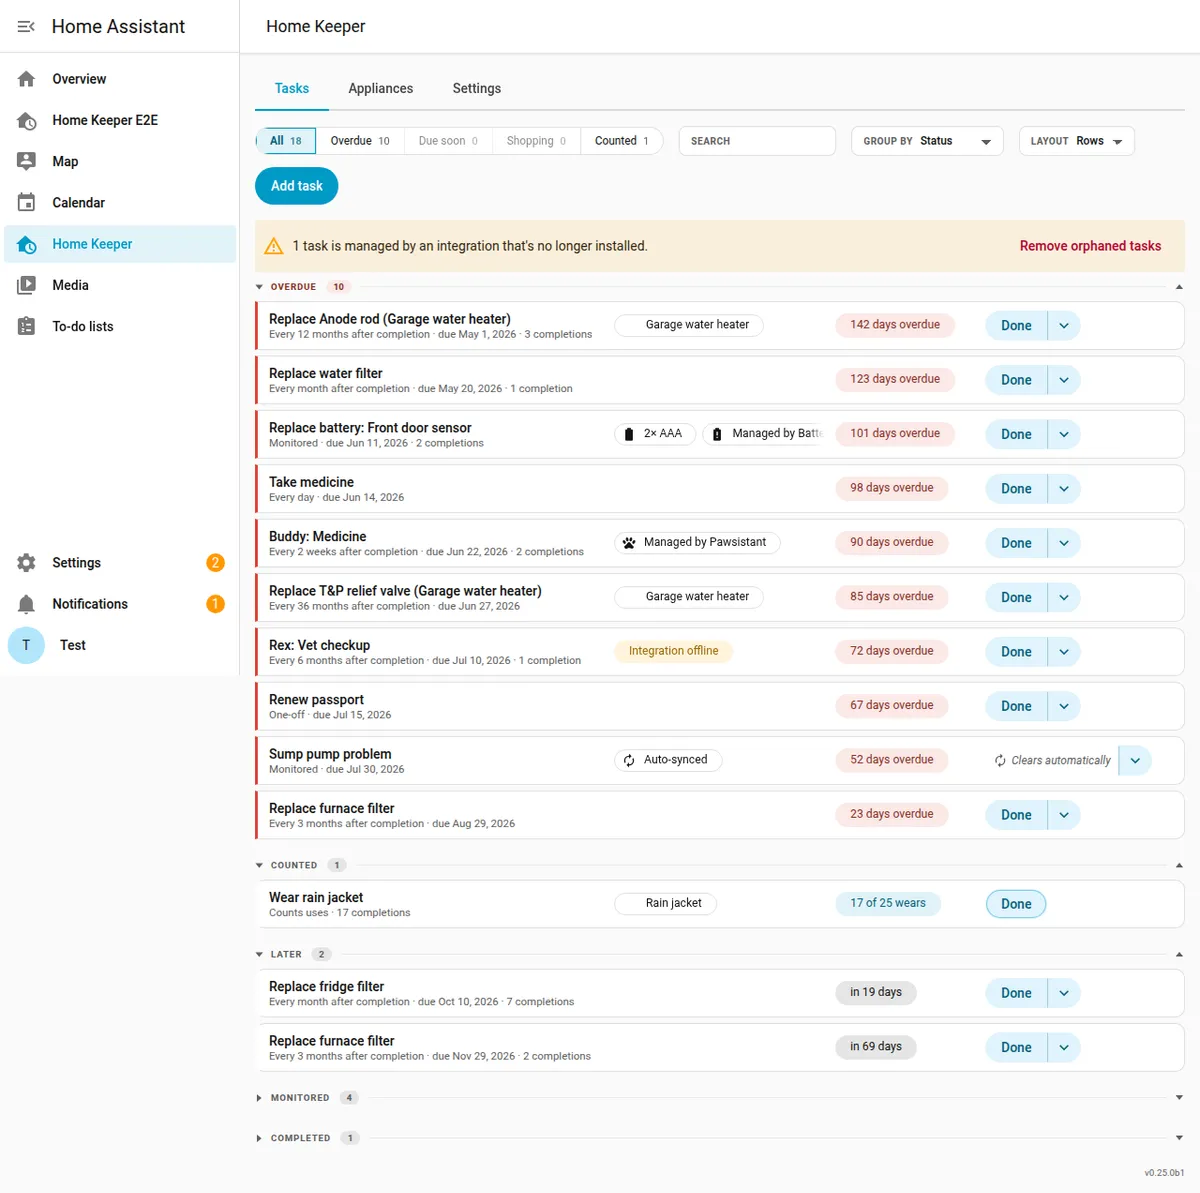The width and height of the screenshot is (1200, 1193).
Task: Filter tasks by Counted 1
Action: [621, 141]
